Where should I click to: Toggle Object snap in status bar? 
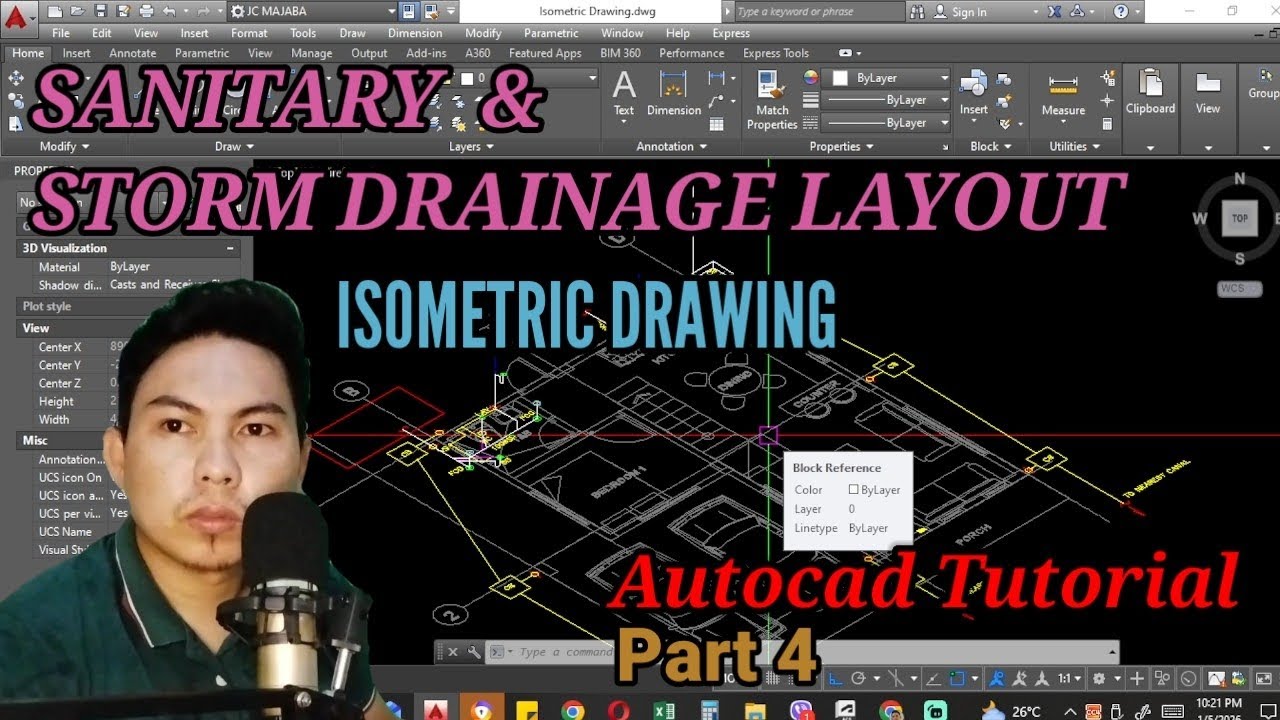coord(959,679)
